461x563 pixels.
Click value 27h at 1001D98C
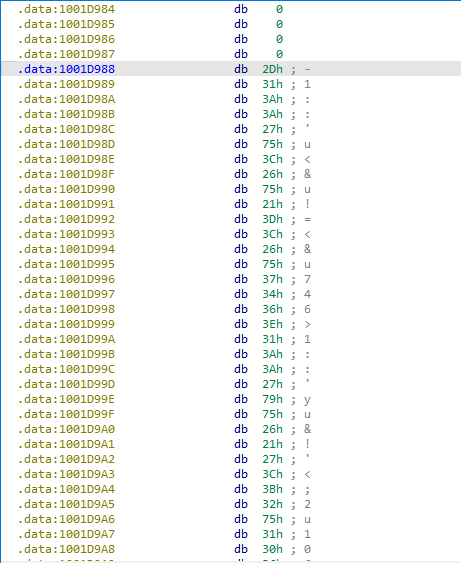[x=272, y=129]
